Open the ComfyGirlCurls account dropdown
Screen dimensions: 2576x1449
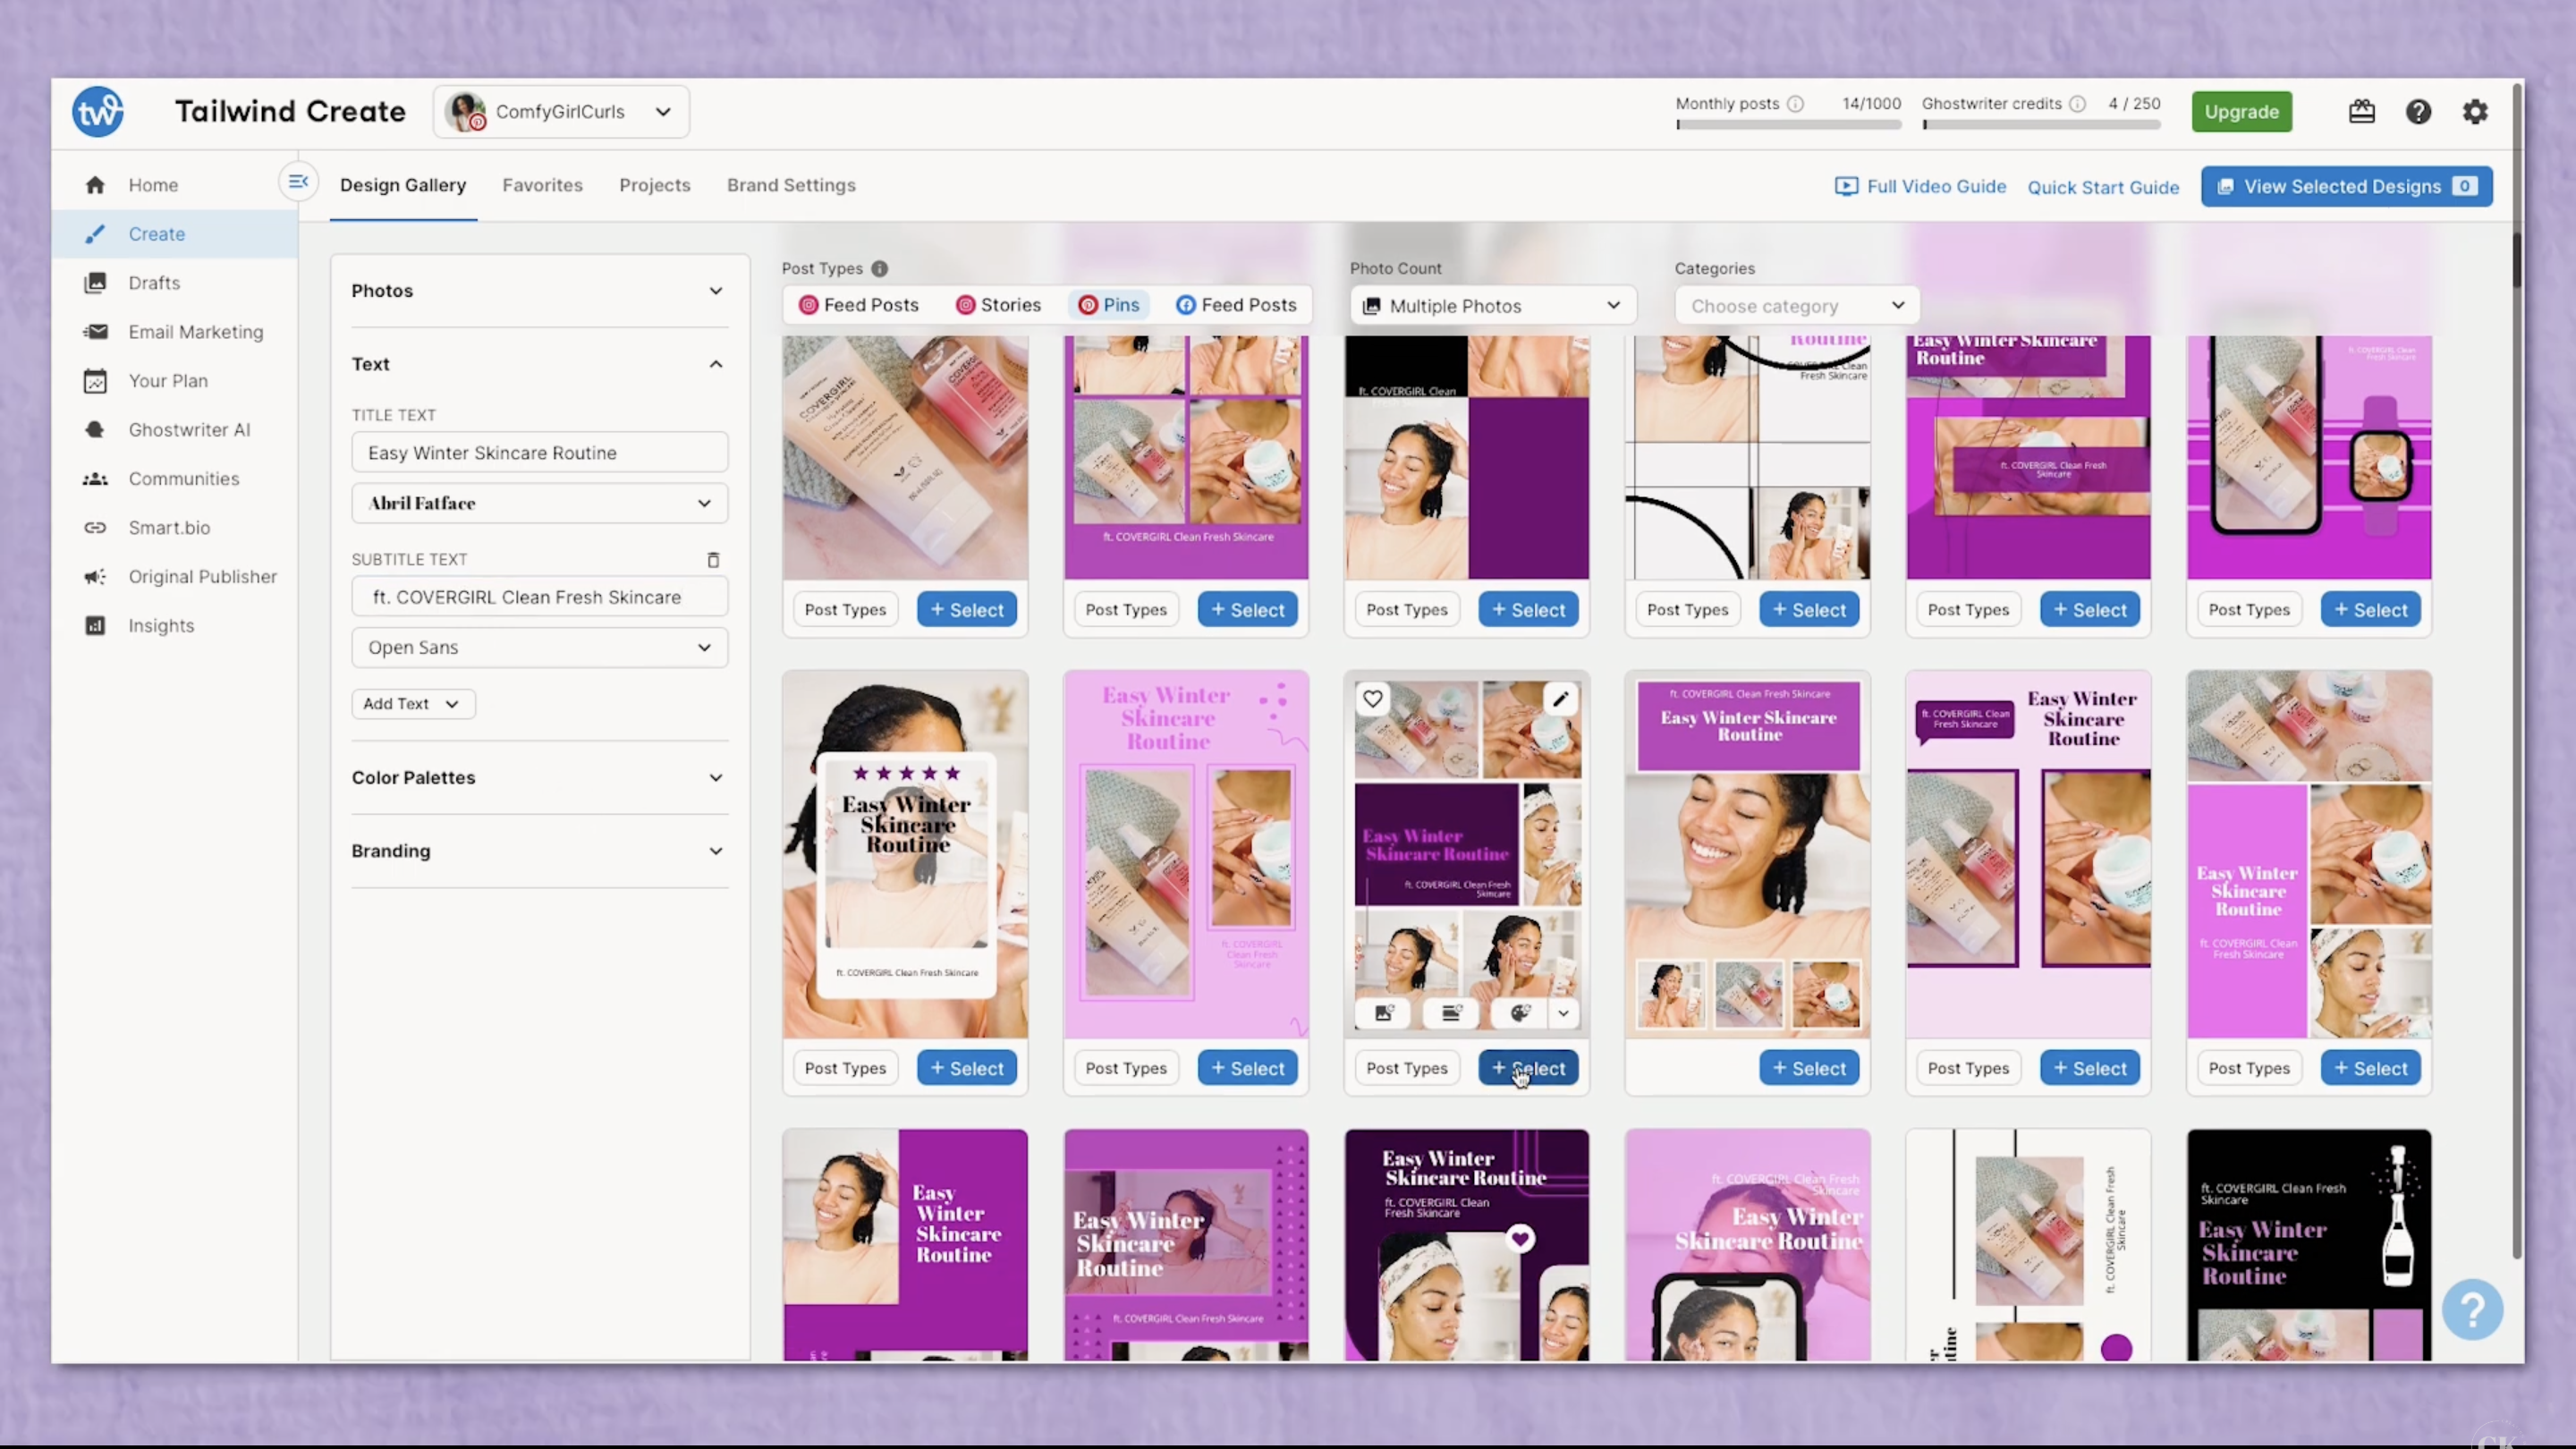[561, 111]
